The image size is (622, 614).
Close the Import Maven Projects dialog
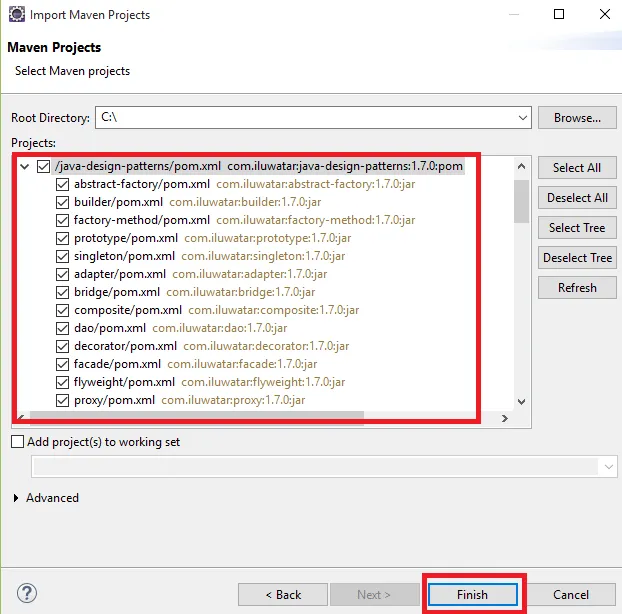tap(605, 15)
